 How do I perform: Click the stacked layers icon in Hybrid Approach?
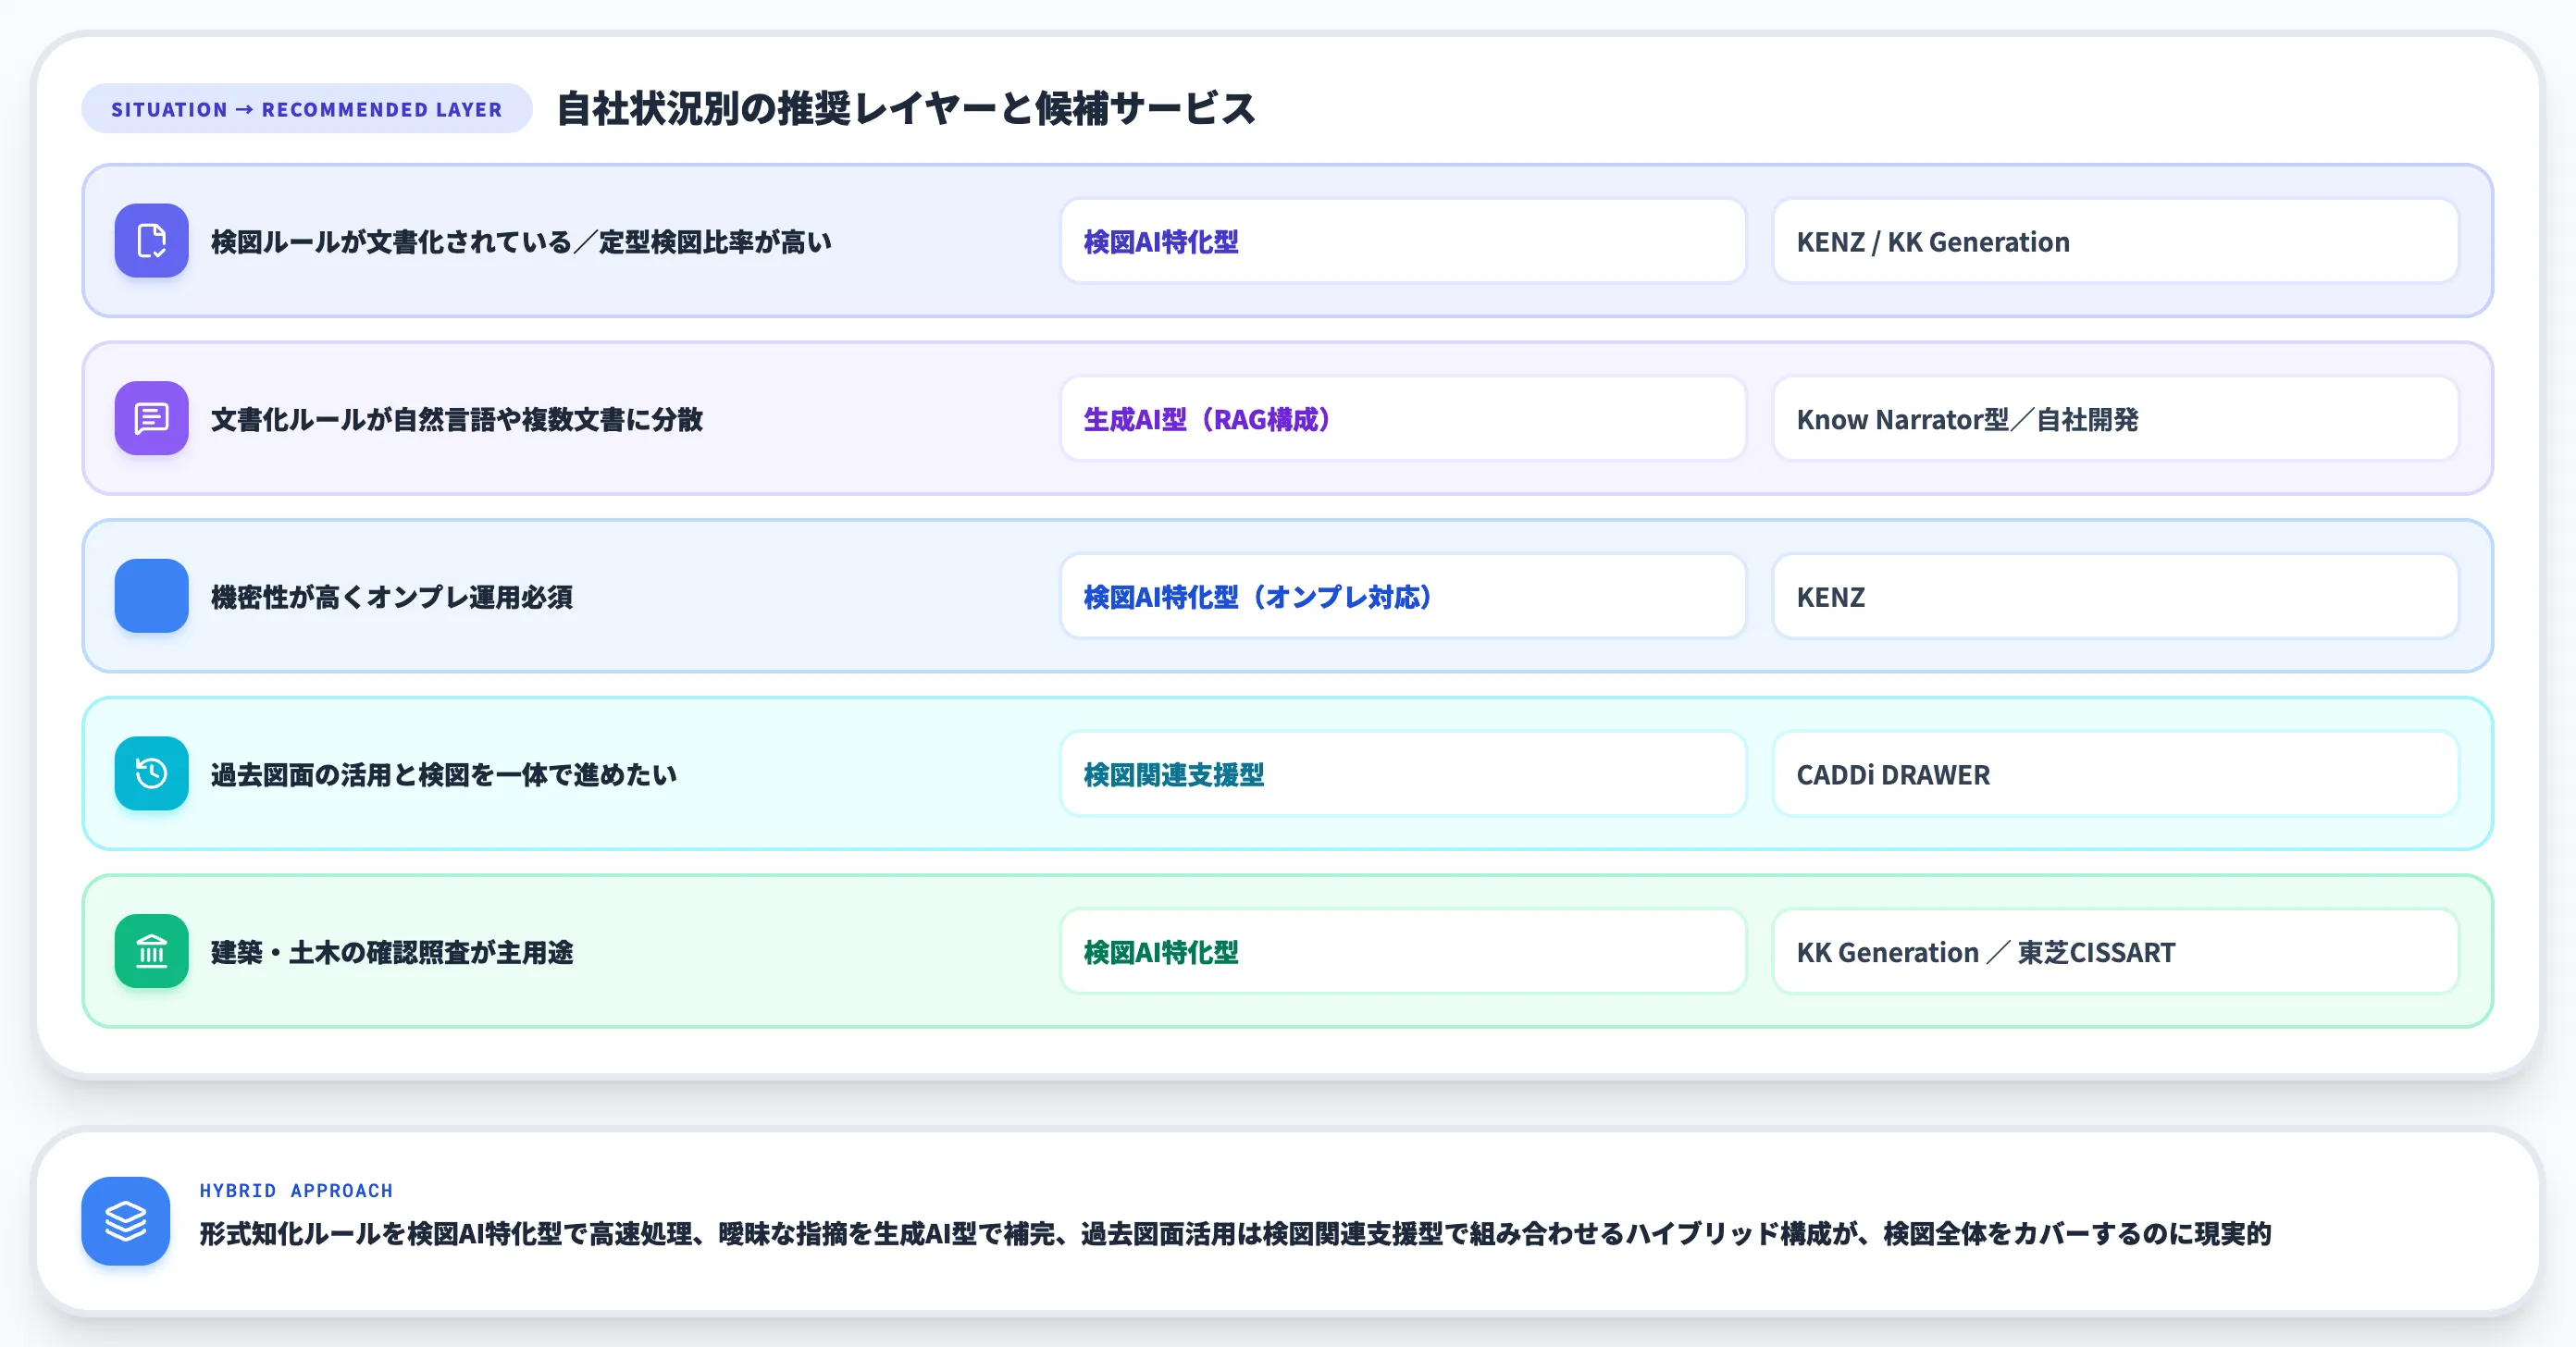(x=126, y=1221)
